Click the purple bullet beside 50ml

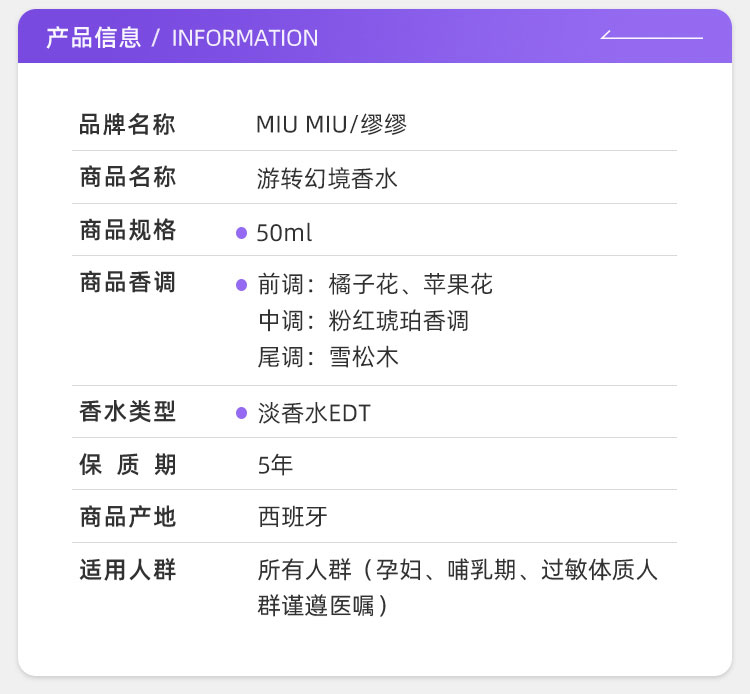click(x=241, y=233)
